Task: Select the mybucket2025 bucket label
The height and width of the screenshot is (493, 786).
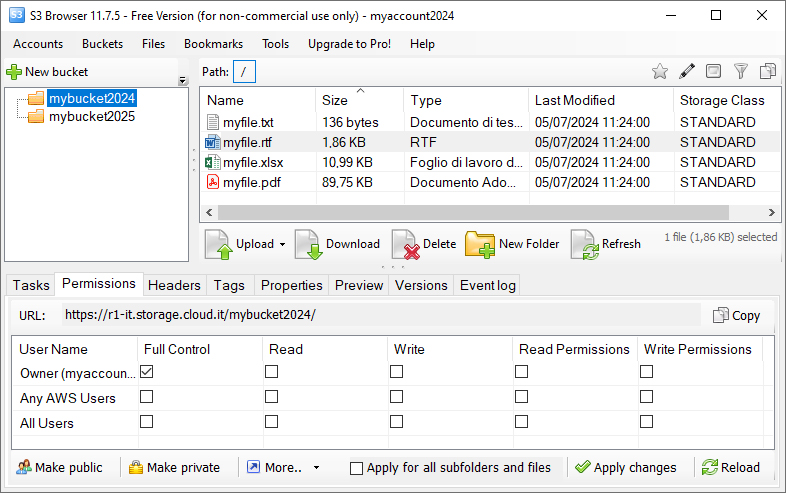Action: point(92,116)
